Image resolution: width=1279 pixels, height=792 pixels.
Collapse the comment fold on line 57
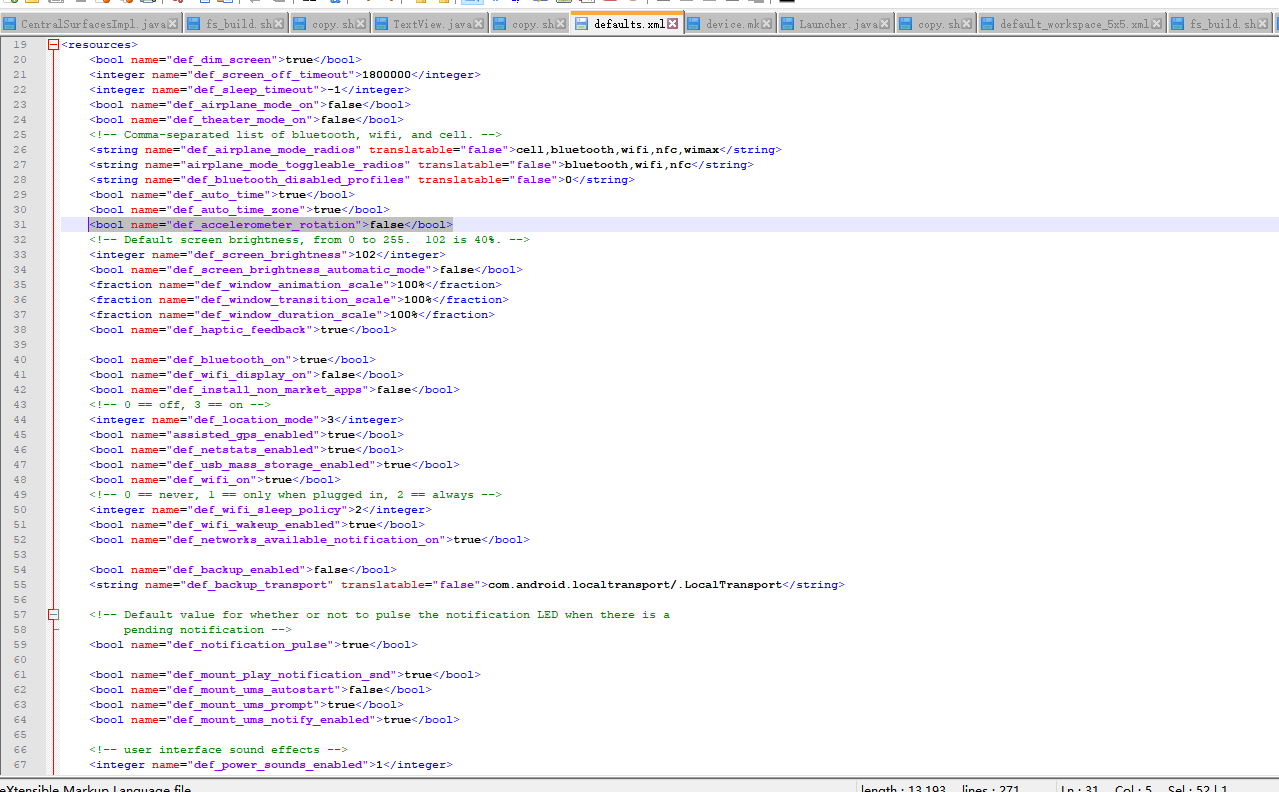pos(53,614)
